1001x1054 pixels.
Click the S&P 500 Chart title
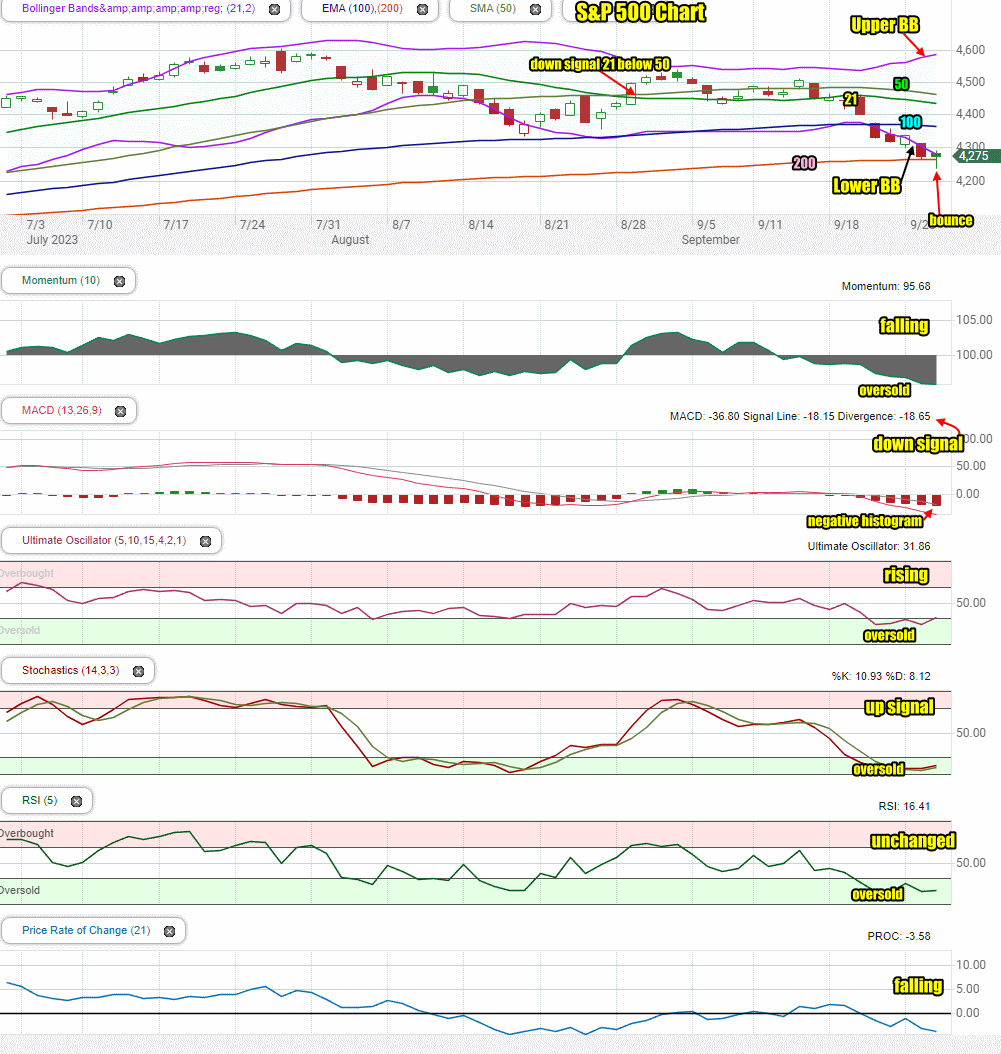tap(641, 12)
